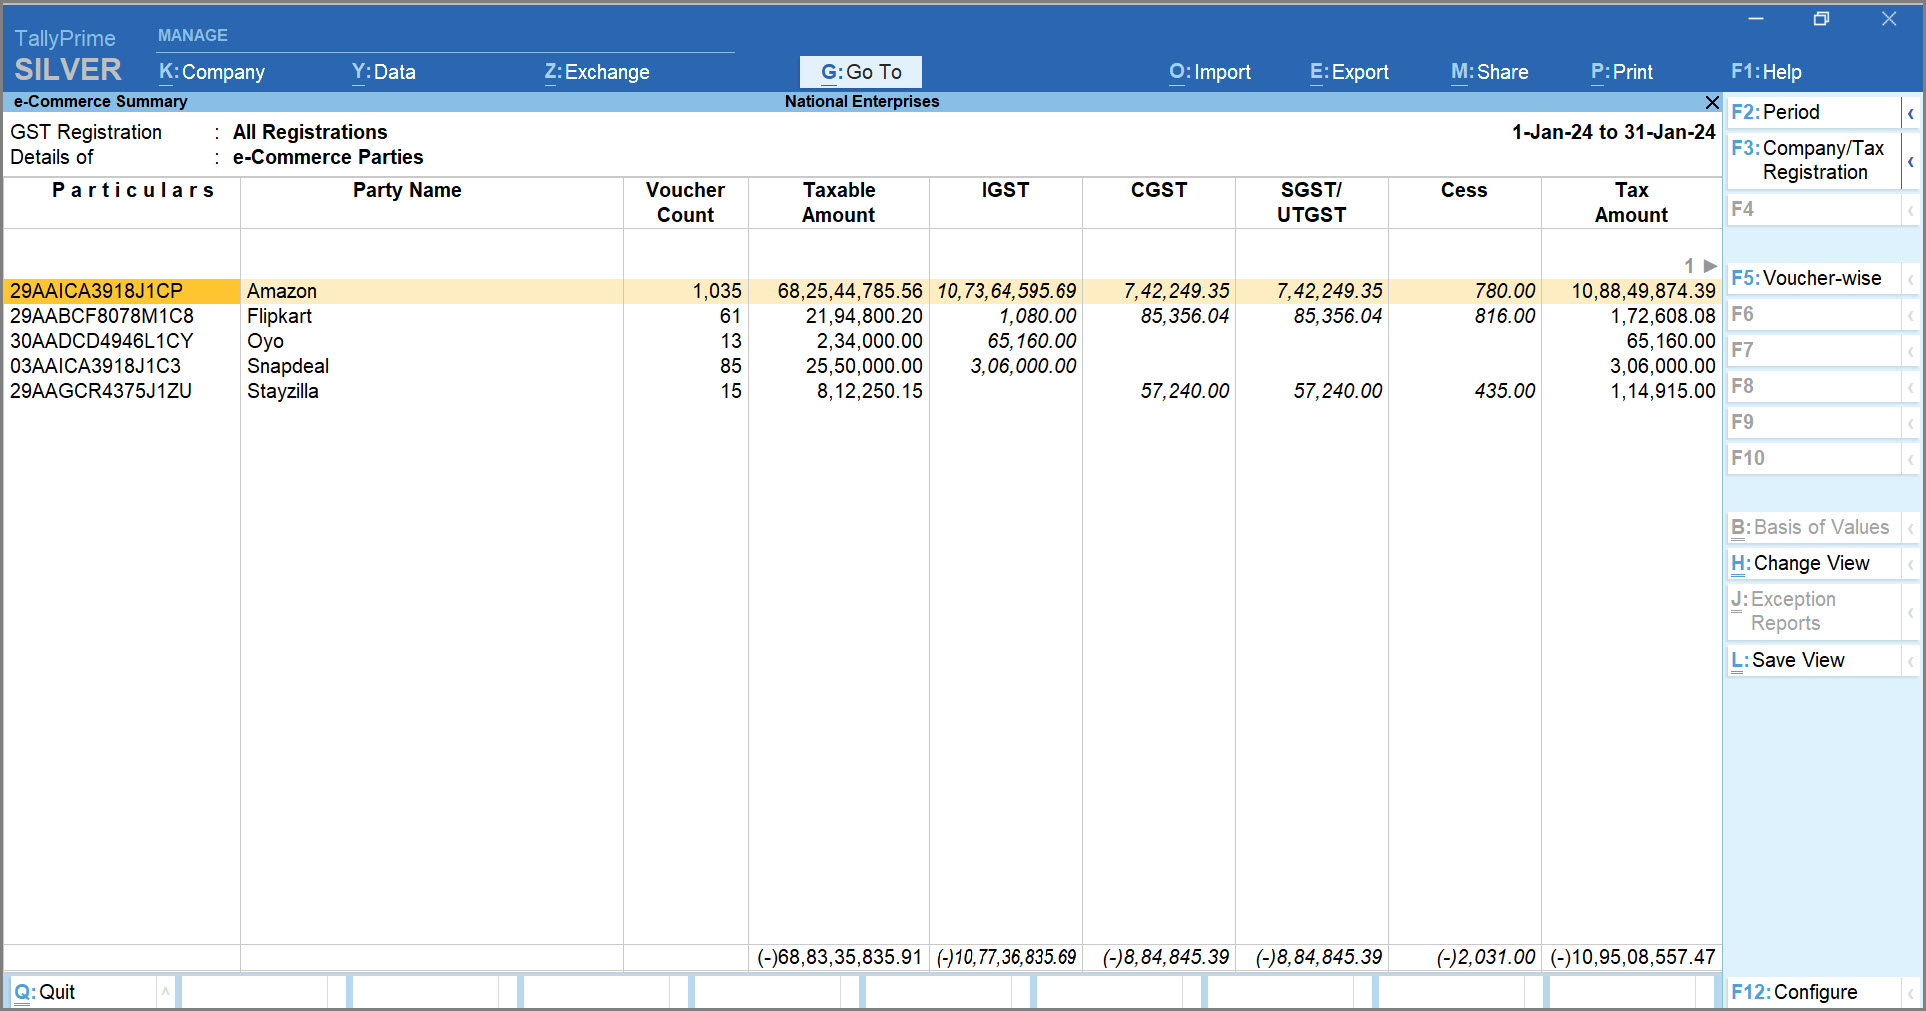This screenshot has width=1926, height=1011.
Task: Click All Registrations value
Action: [310, 132]
